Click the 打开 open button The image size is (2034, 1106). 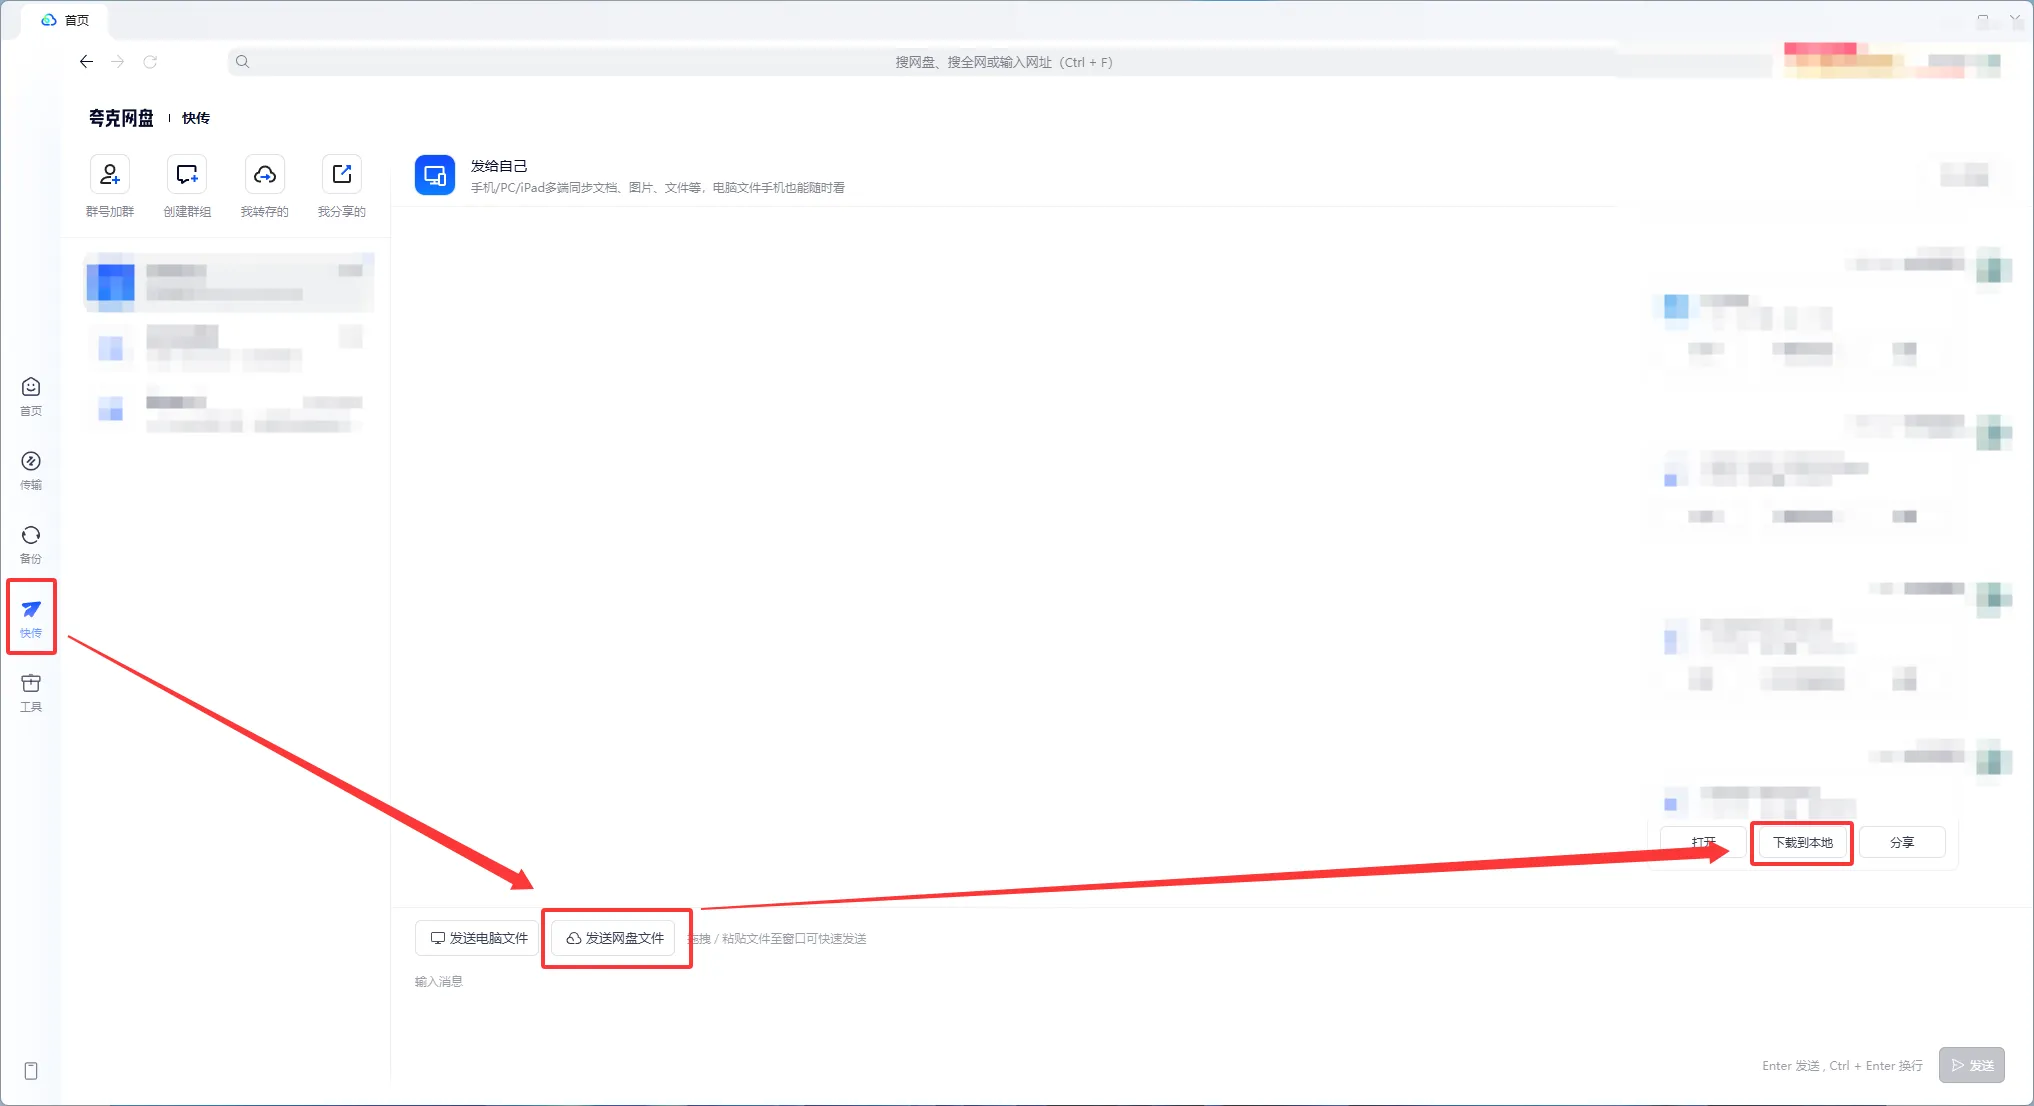point(1703,842)
